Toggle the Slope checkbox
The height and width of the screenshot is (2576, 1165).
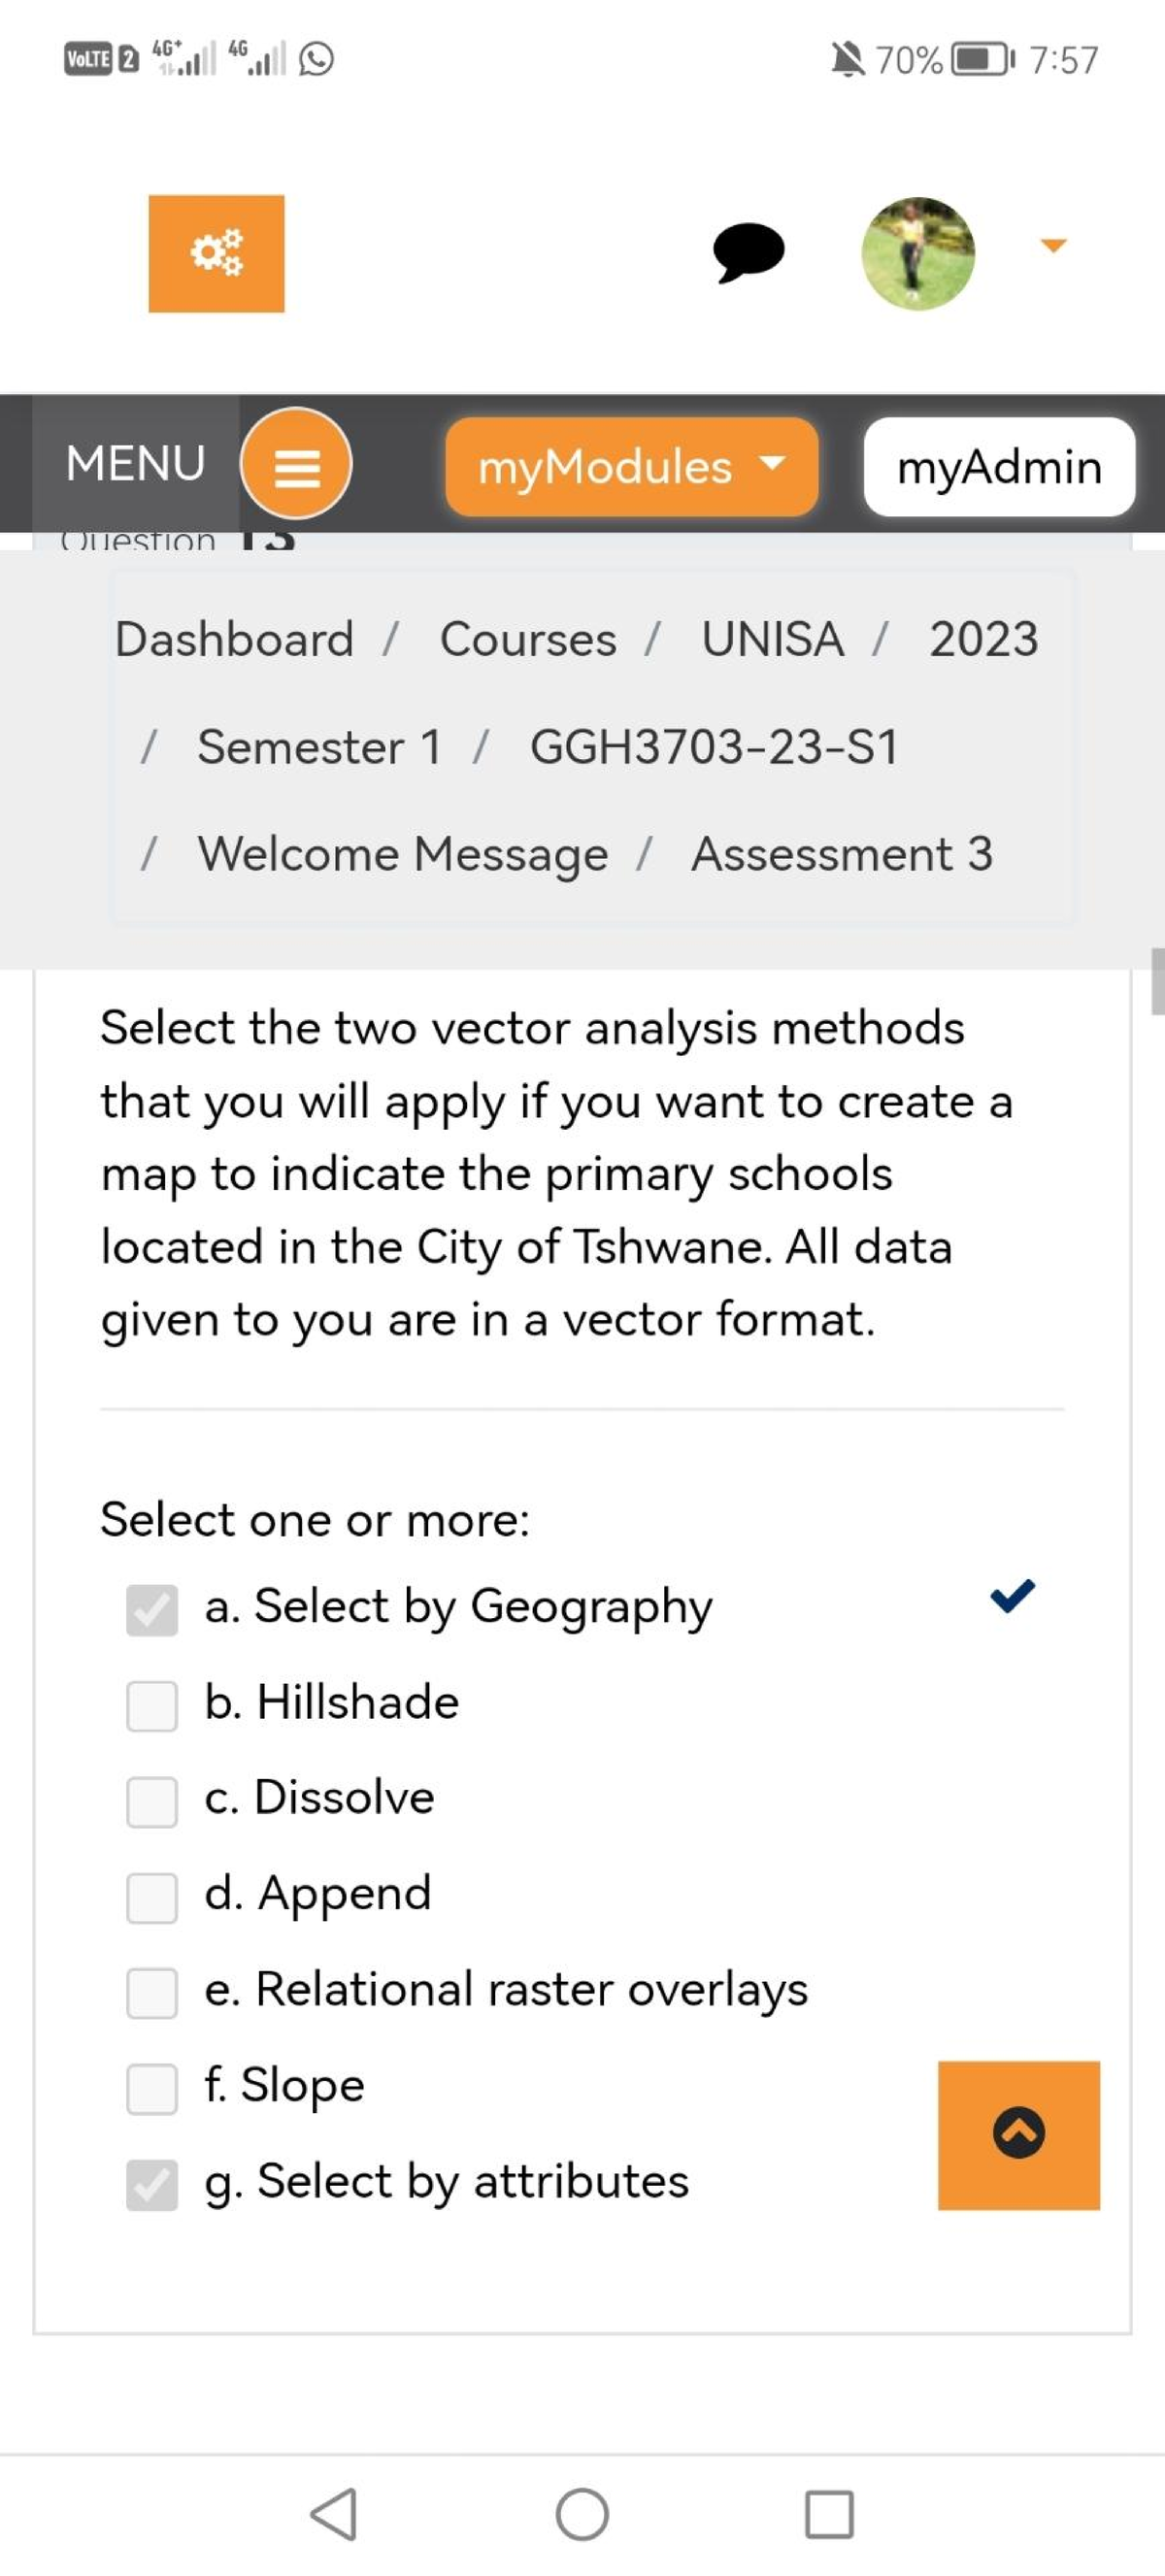click(x=152, y=2089)
